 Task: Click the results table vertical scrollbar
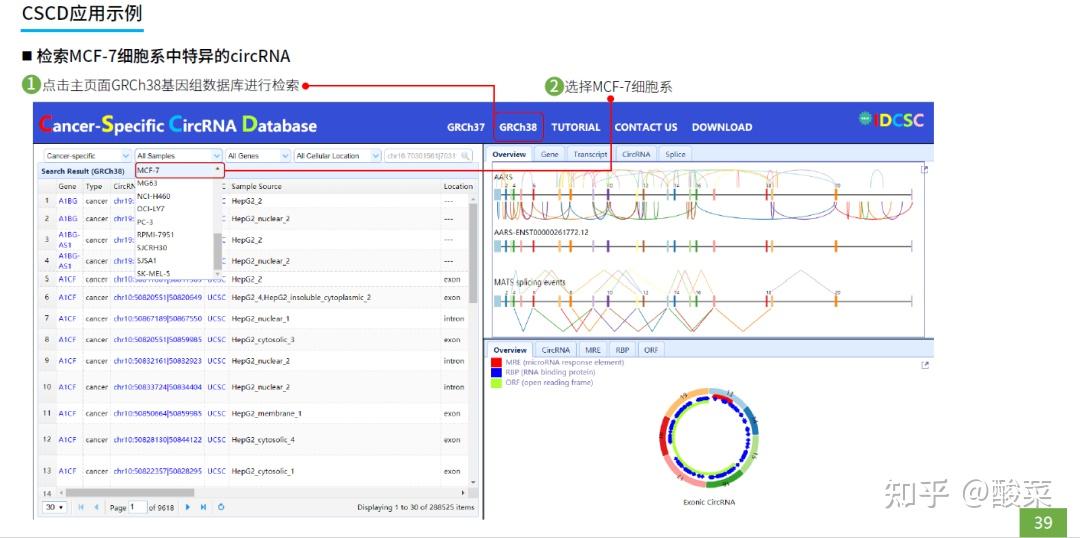point(473,253)
